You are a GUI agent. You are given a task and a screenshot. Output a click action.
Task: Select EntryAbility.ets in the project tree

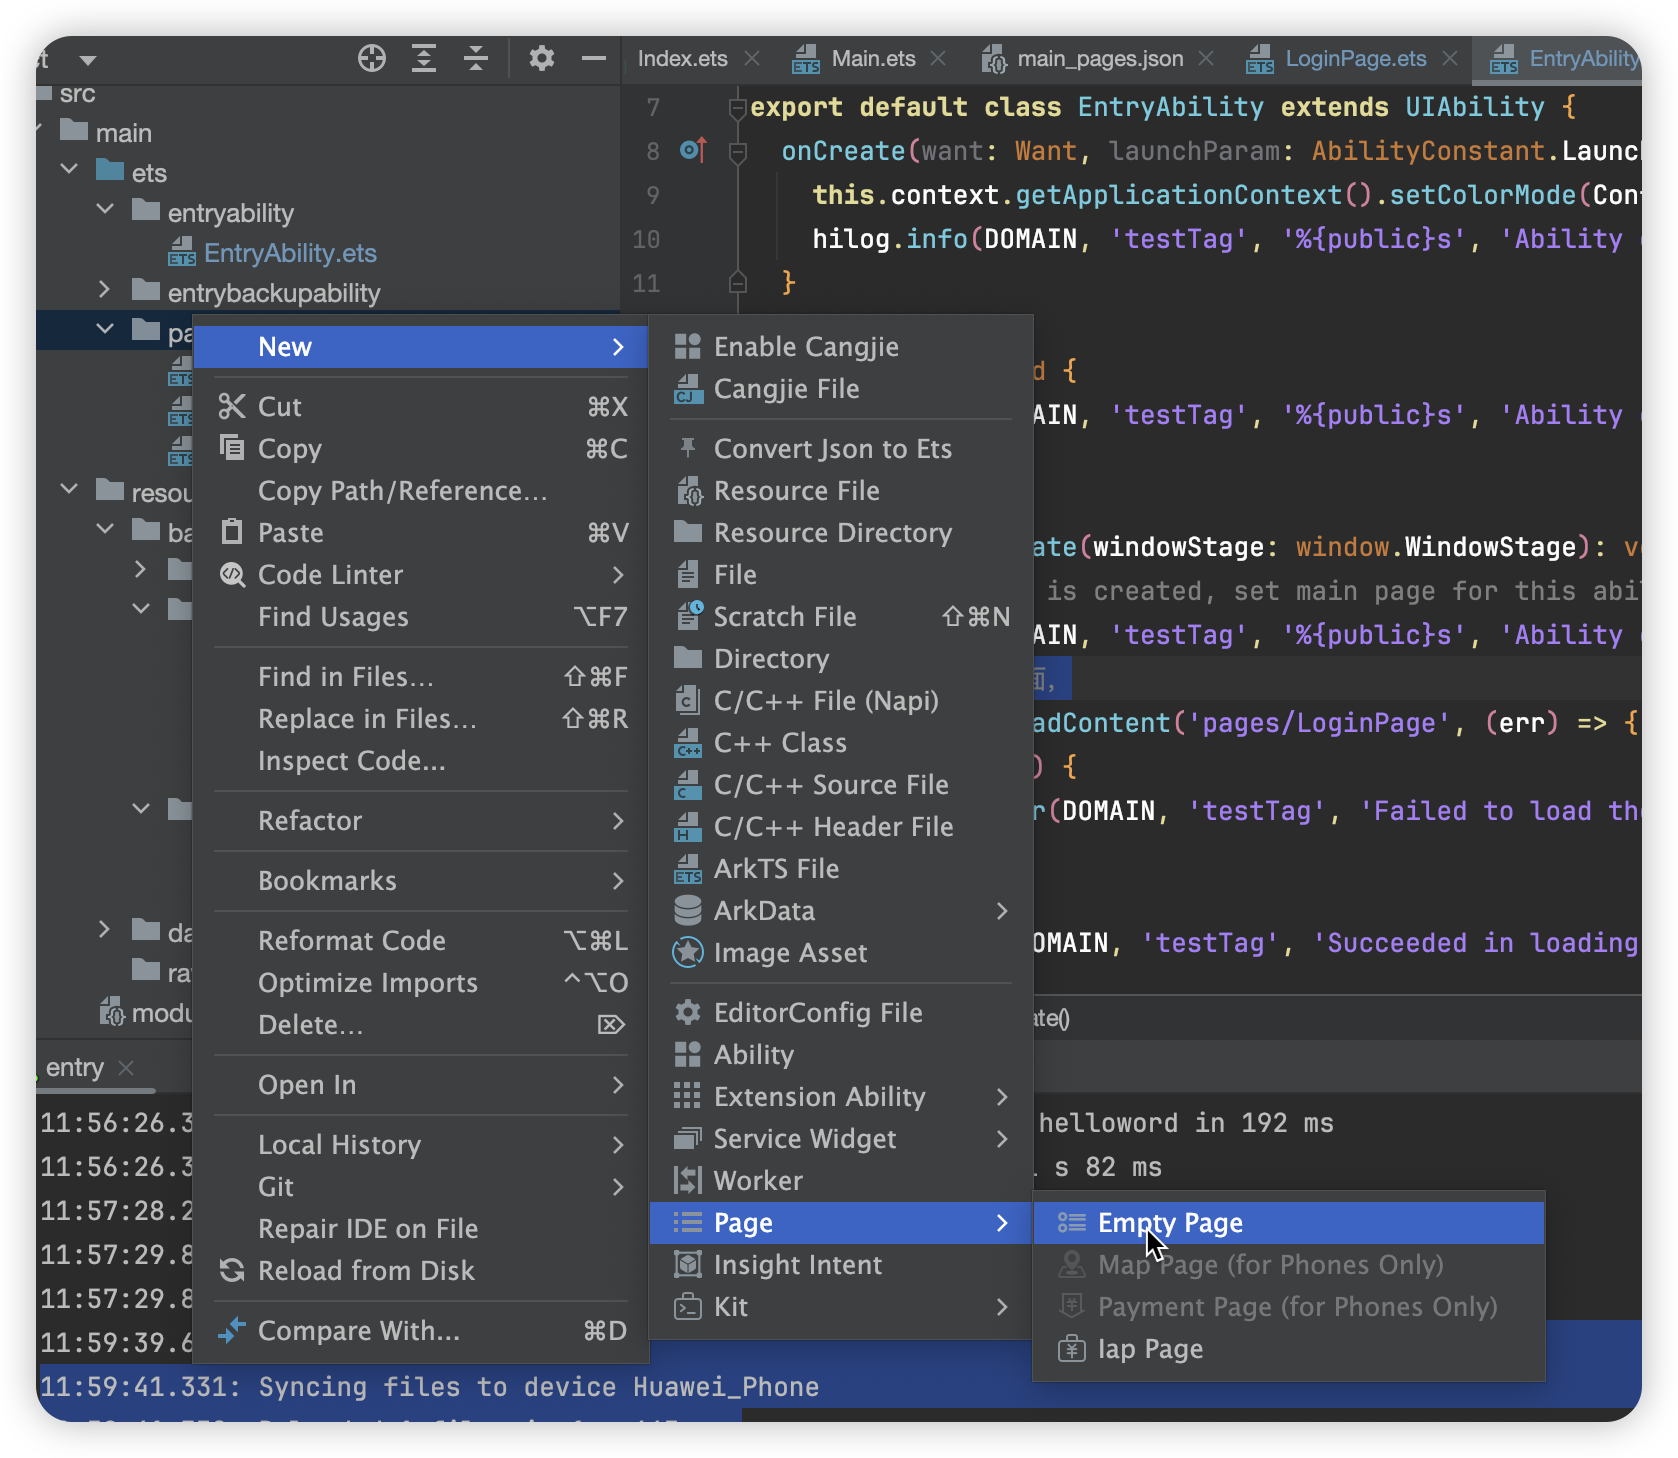pos(290,253)
